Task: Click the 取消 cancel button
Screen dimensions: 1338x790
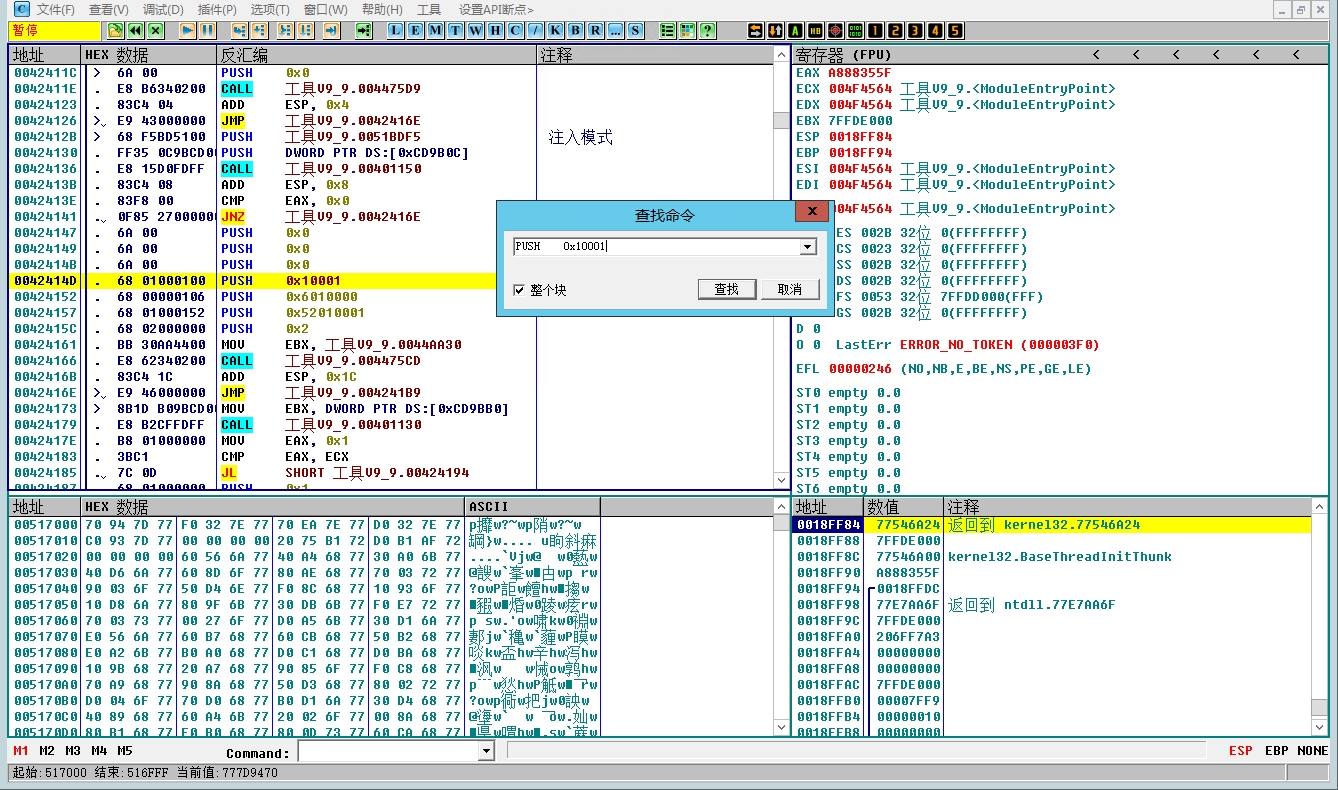Action: coord(789,289)
